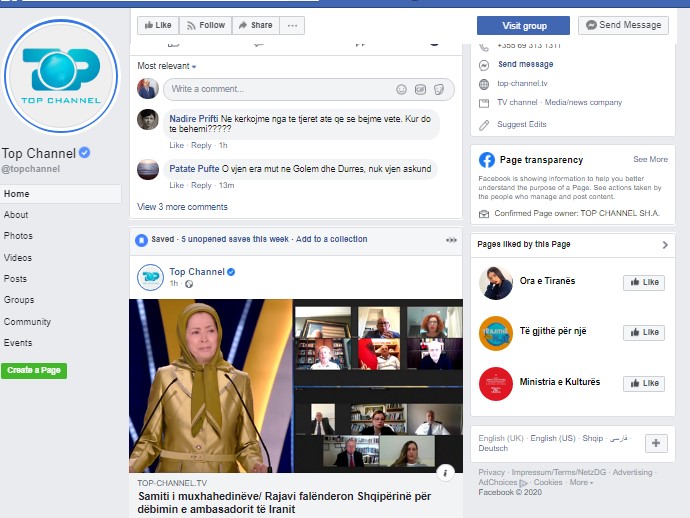Open the Photos section in sidebar
This screenshot has height=518, width=690.
pyautogui.click(x=18, y=236)
